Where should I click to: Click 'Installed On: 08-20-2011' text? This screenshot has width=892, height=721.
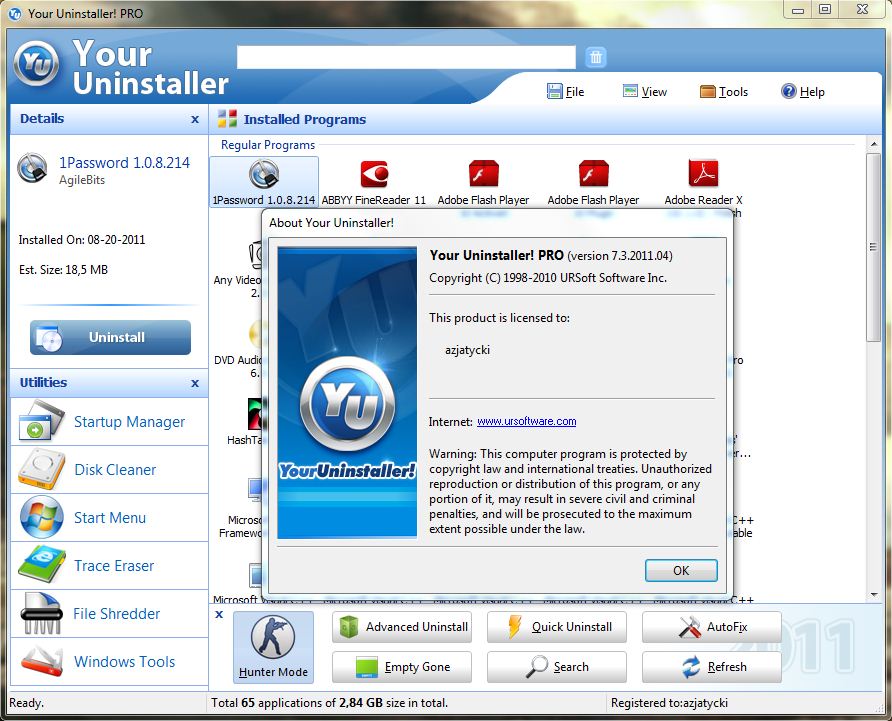point(82,240)
